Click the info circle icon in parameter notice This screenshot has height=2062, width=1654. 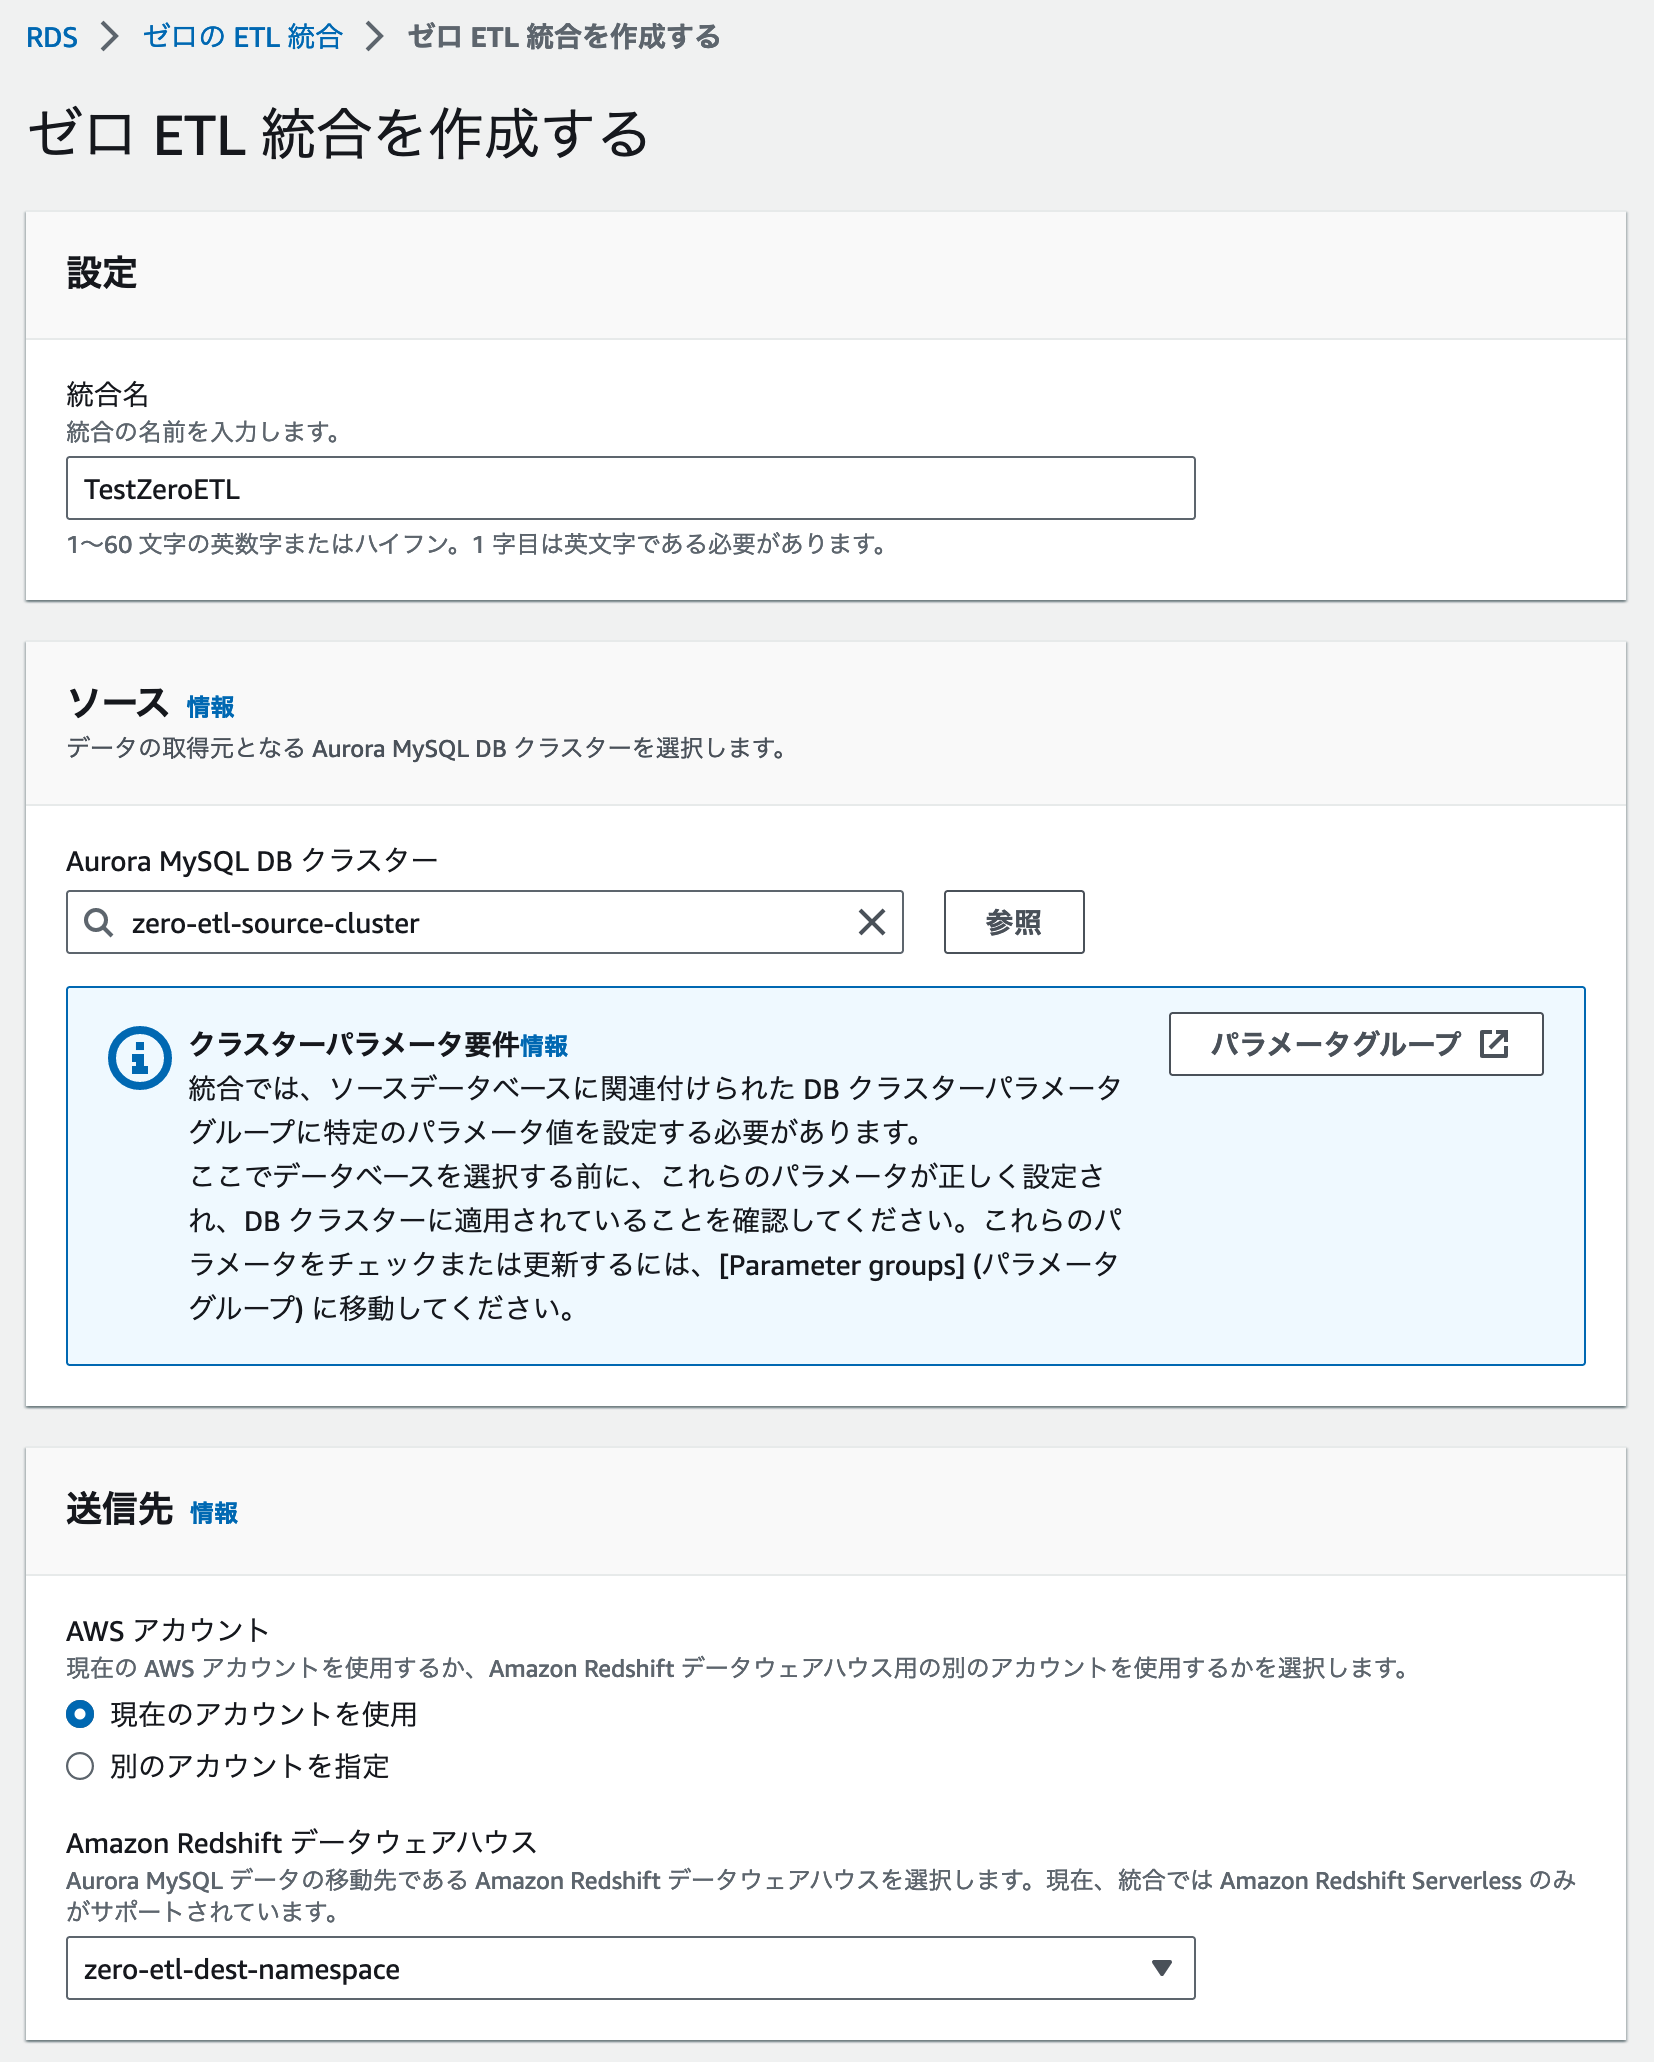(140, 1057)
